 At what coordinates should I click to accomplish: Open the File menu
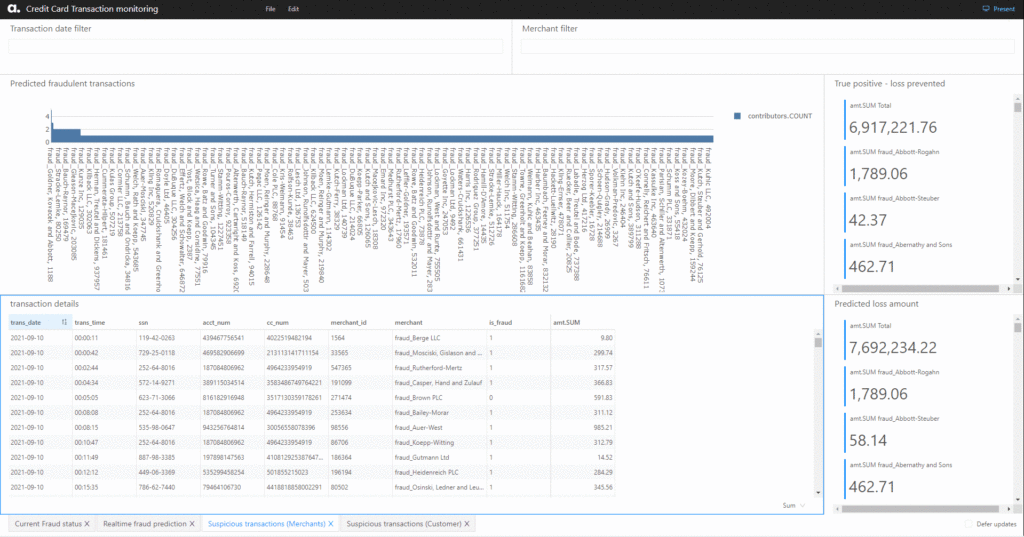point(270,9)
